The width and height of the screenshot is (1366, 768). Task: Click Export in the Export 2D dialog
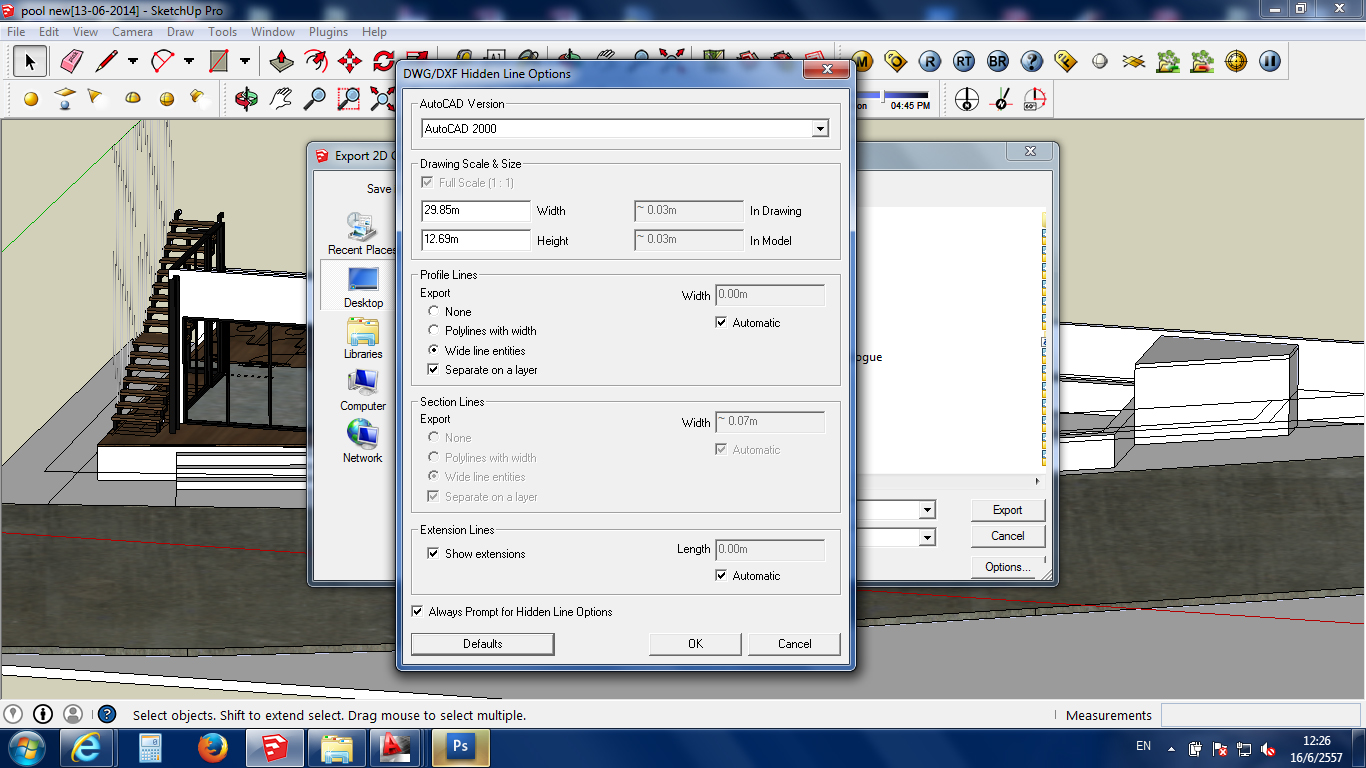tap(1007, 510)
